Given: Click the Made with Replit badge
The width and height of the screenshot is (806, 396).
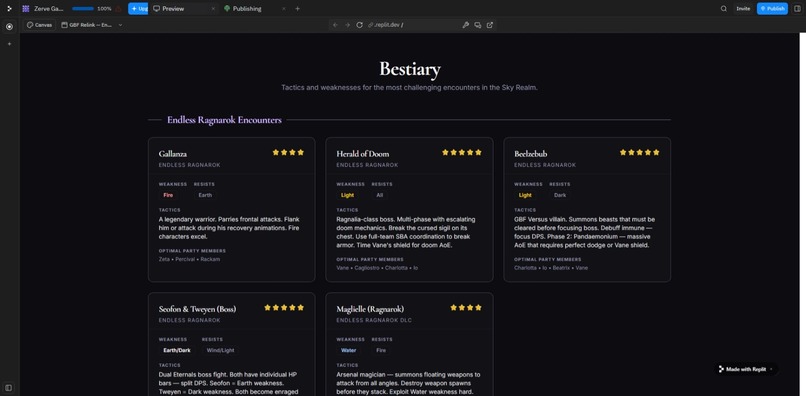Looking at the screenshot, I should 745,369.
